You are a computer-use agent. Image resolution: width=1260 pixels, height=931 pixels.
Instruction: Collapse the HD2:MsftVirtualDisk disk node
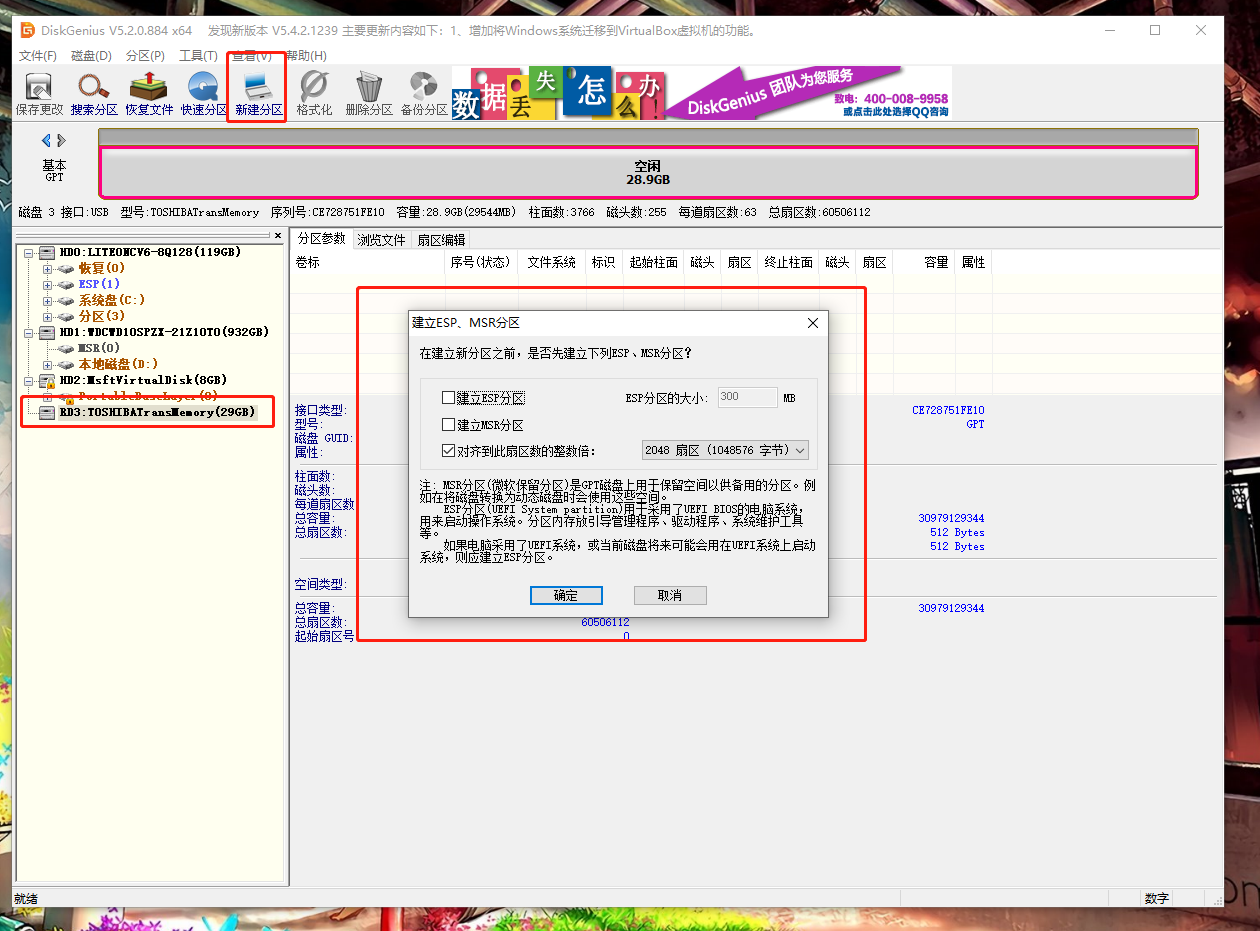pos(30,381)
